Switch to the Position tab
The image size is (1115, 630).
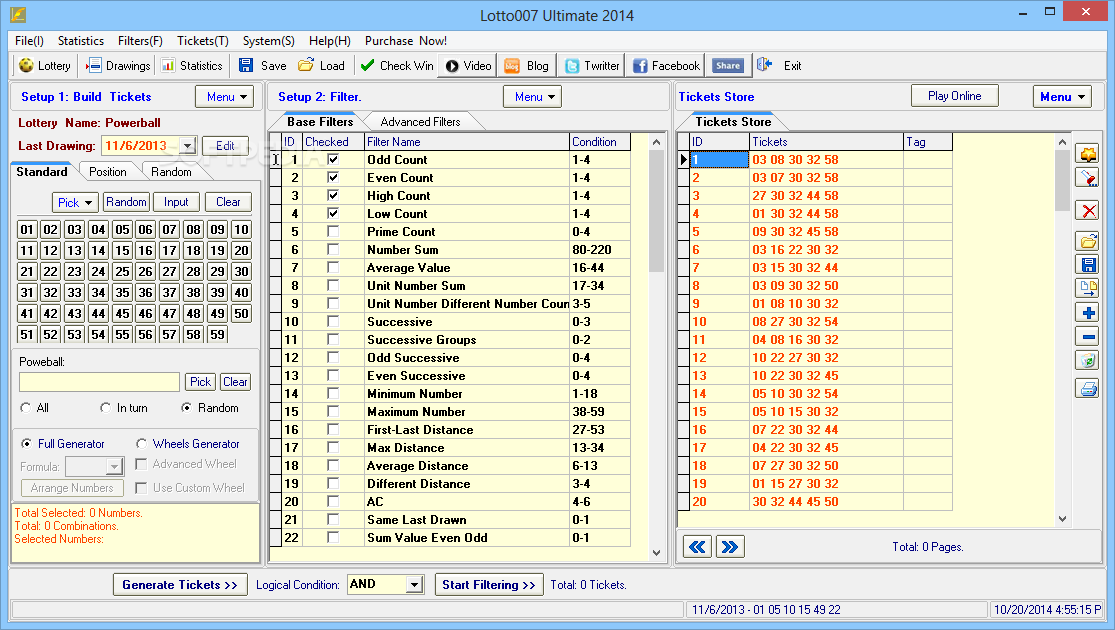pyautogui.click(x=107, y=172)
